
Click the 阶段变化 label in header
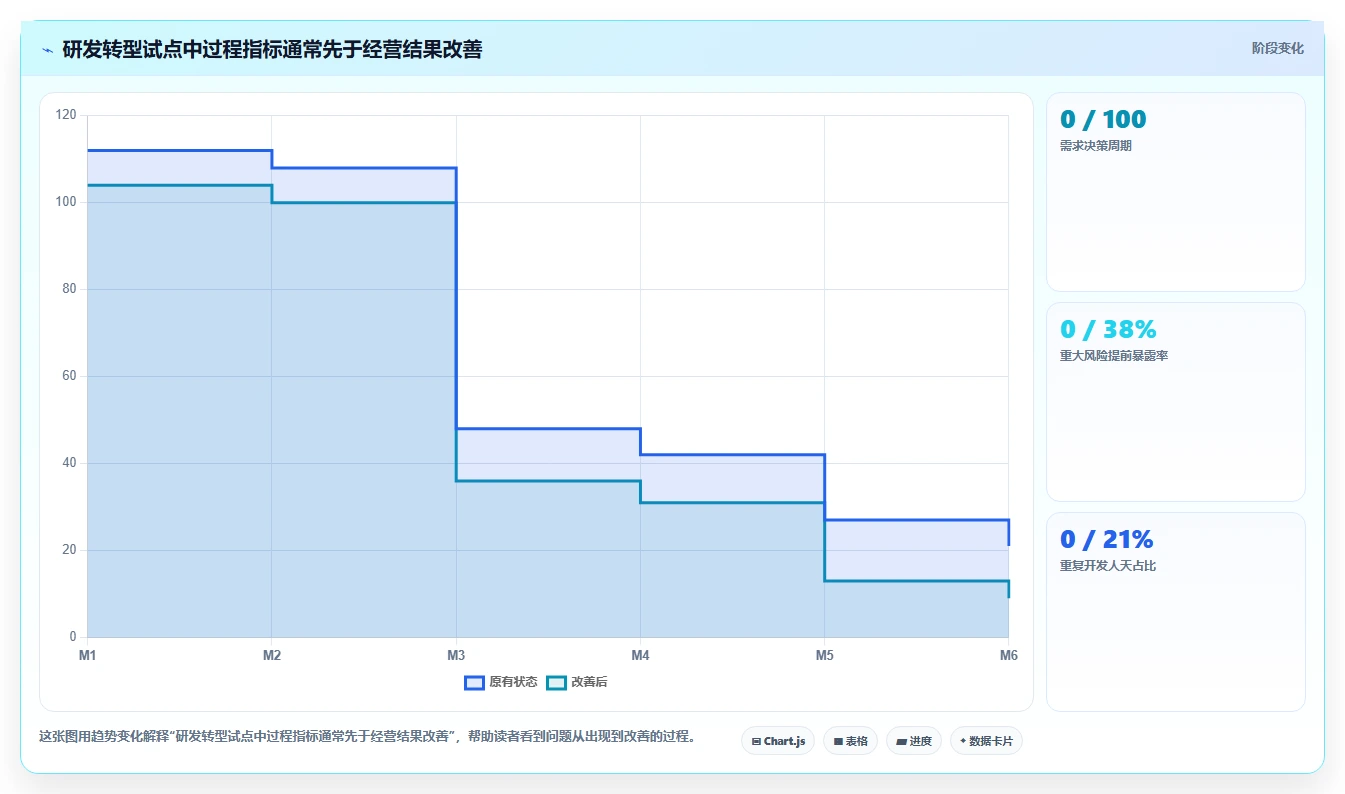pyautogui.click(x=1277, y=48)
